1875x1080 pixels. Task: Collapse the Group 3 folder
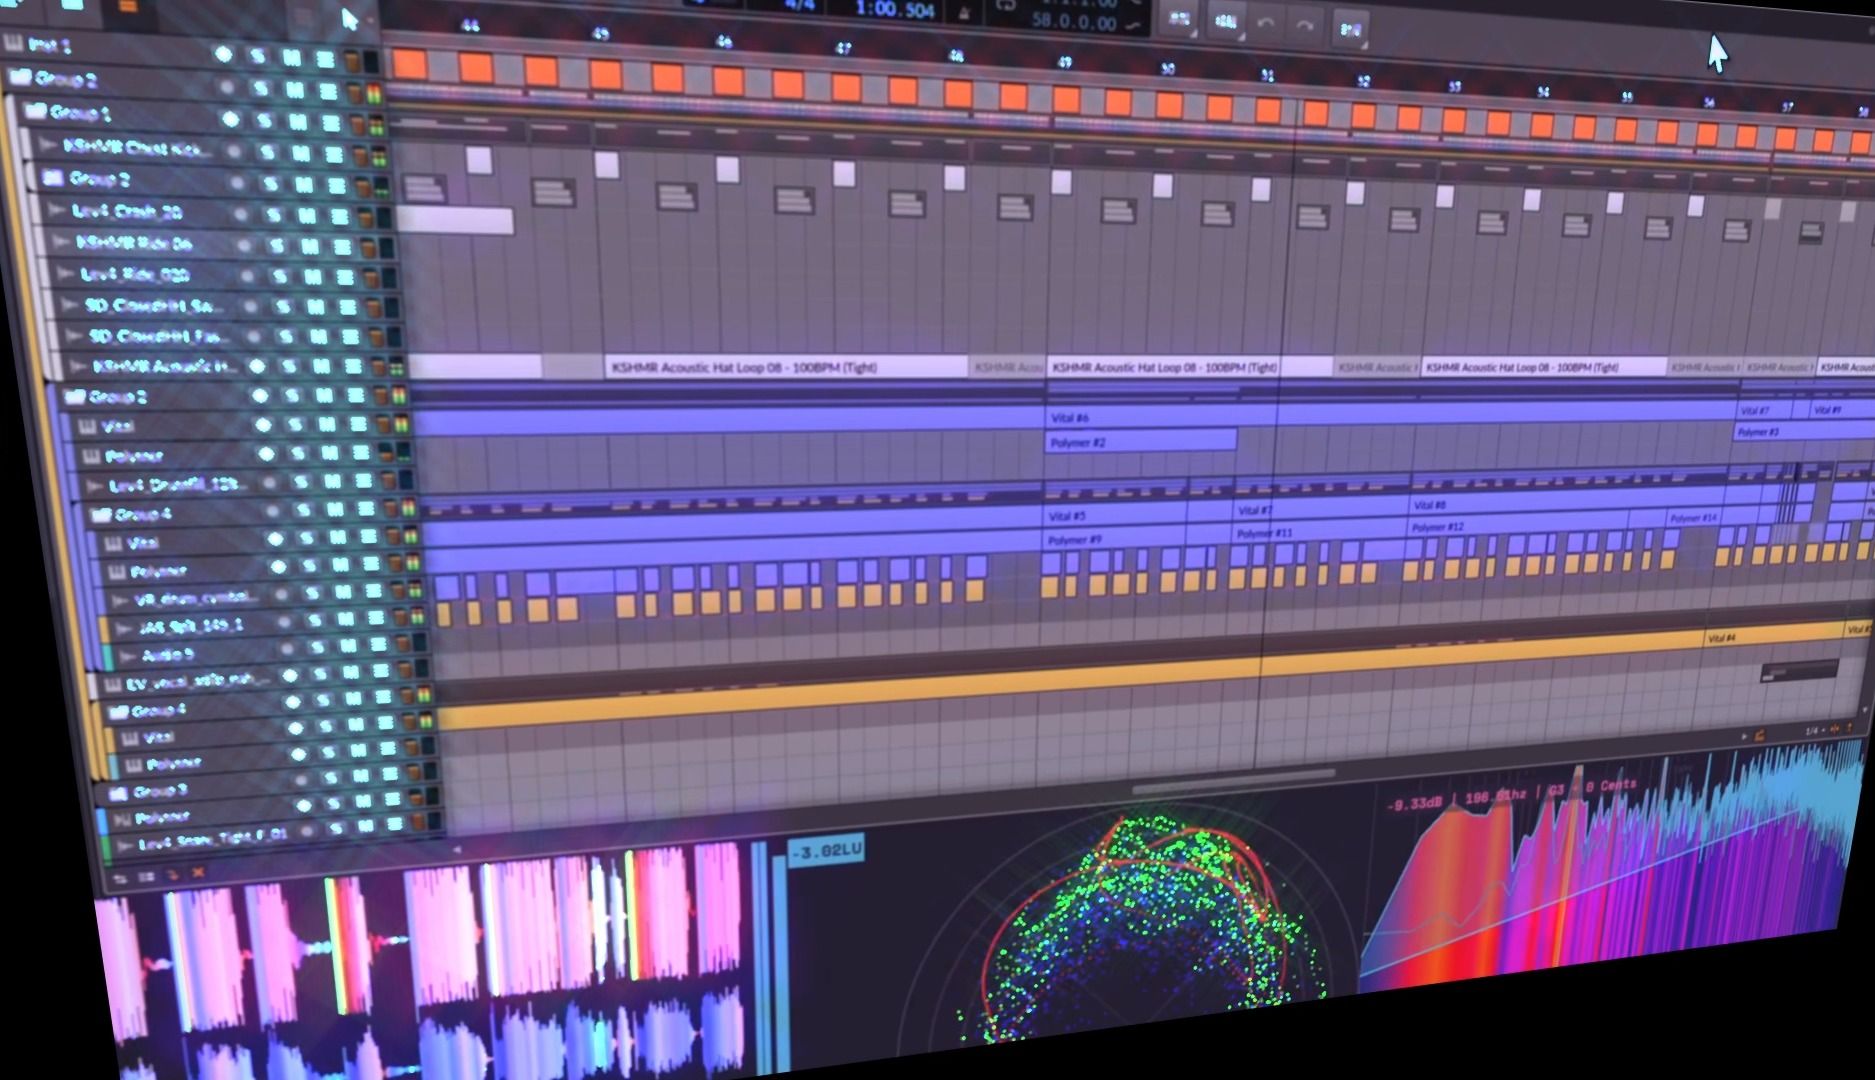click(x=118, y=792)
